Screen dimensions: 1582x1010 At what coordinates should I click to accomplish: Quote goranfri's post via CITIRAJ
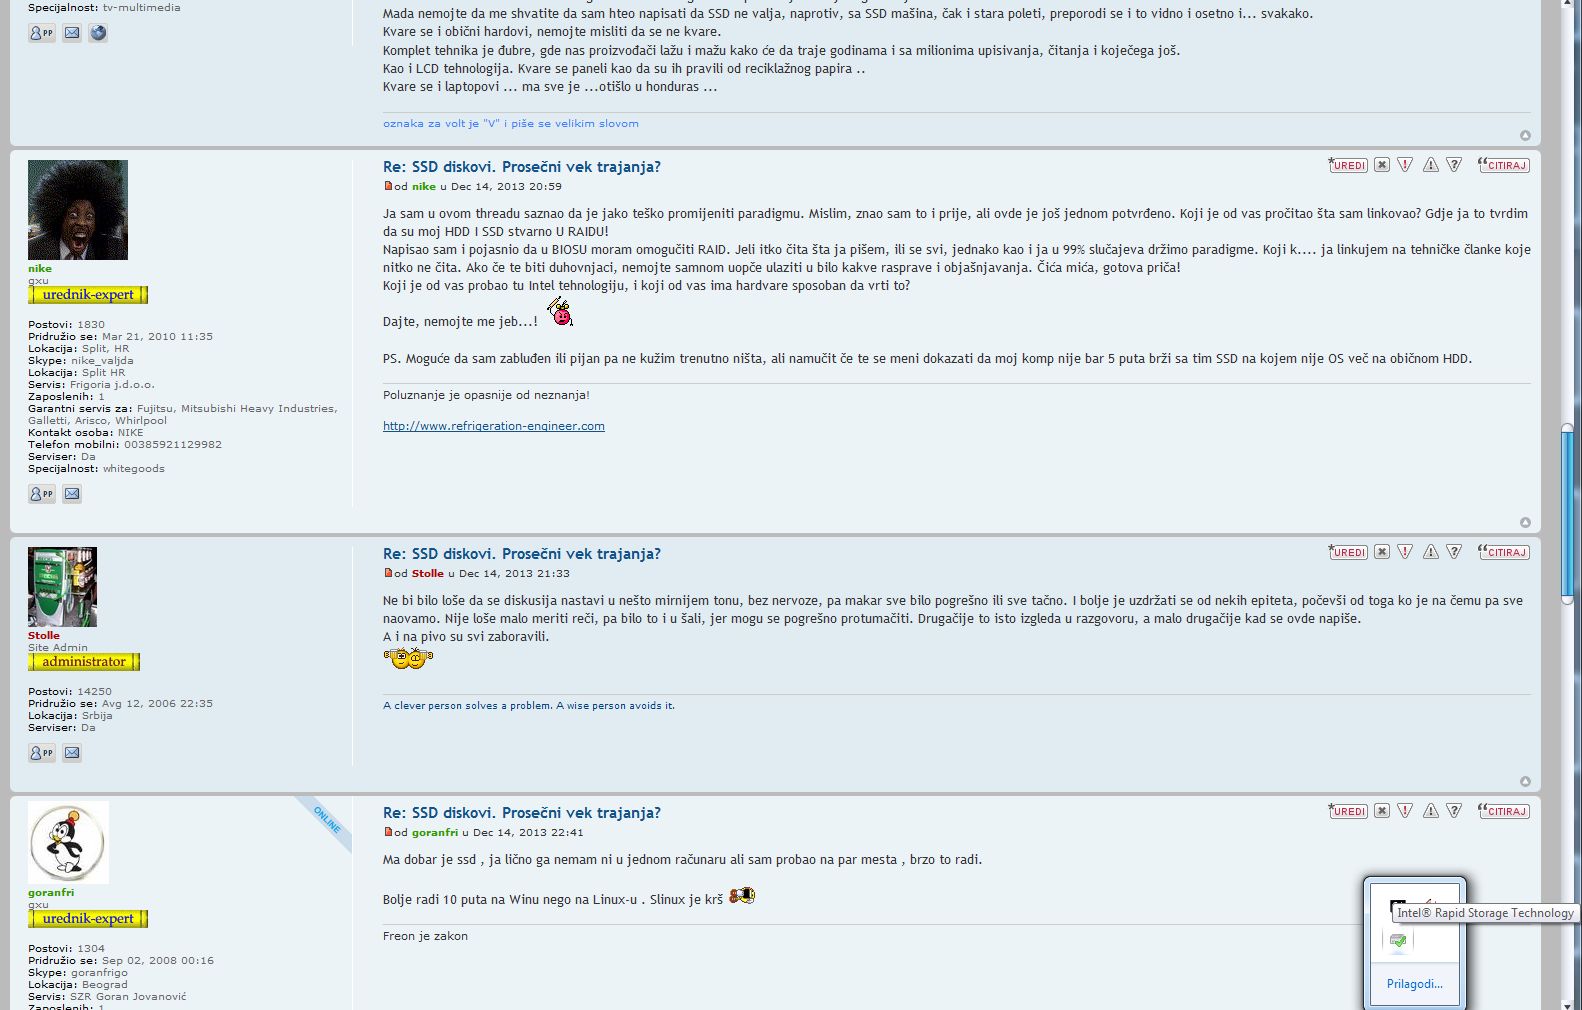tap(1504, 811)
